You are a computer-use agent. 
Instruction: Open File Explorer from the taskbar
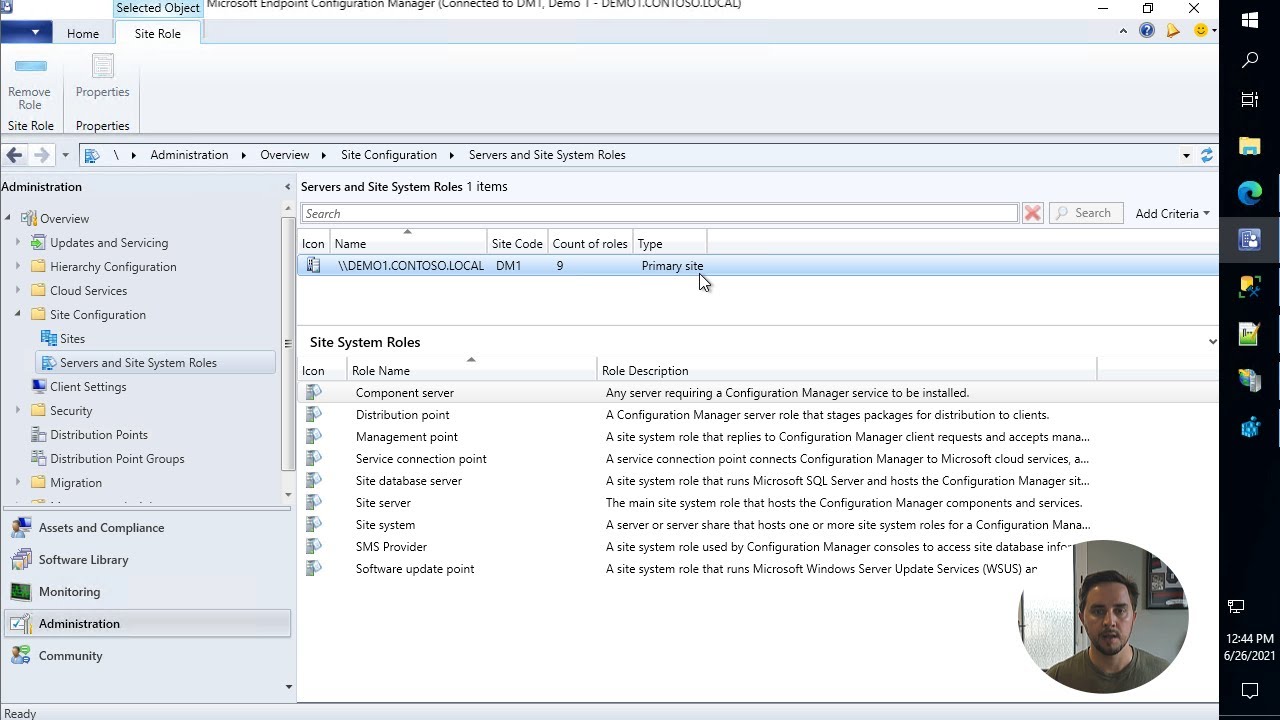pyautogui.click(x=1249, y=147)
